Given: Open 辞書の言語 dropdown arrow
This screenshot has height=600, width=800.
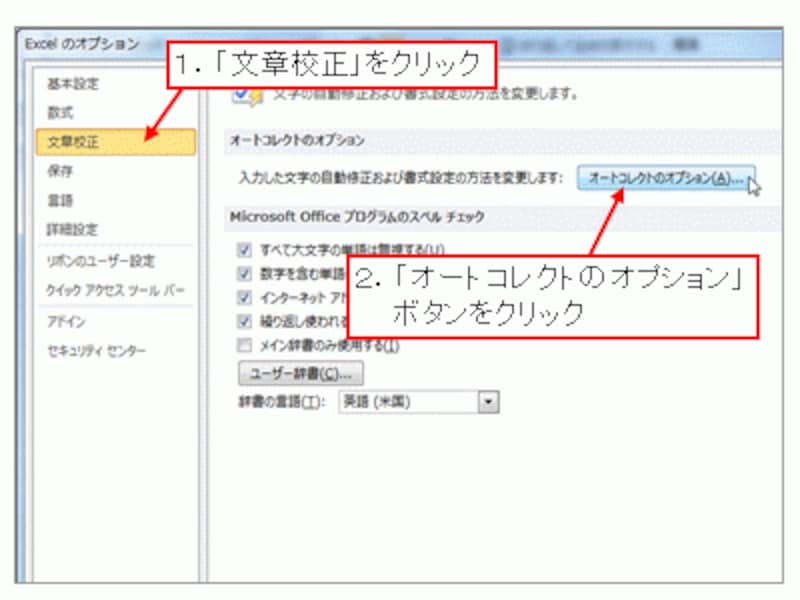Looking at the screenshot, I should tap(488, 402).
